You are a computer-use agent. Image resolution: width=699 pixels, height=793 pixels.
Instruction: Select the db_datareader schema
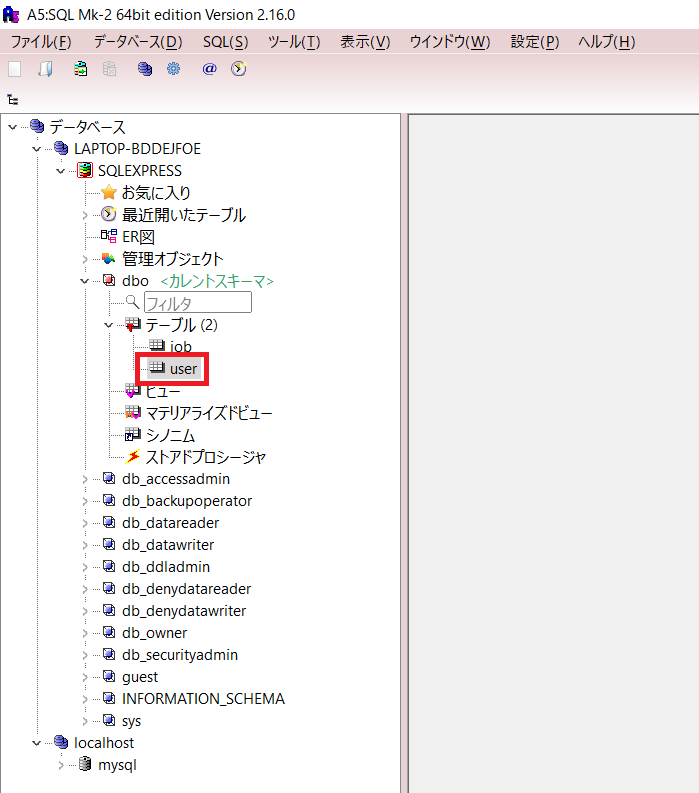click(170, 523)
